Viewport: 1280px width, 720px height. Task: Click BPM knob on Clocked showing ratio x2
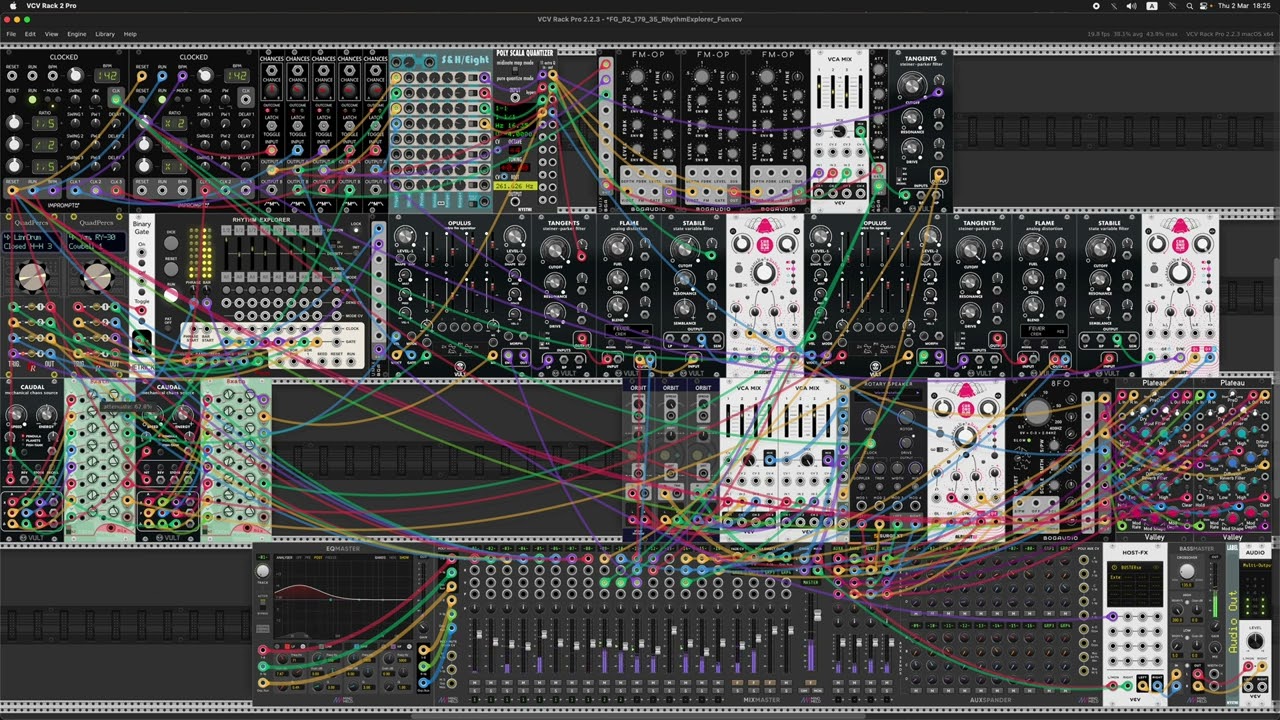click(206, 76)
